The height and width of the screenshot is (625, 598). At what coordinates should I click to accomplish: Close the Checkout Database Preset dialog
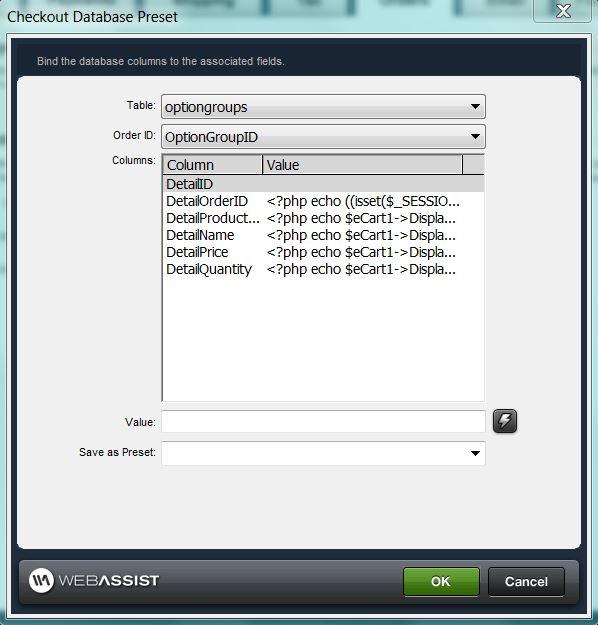(x=563, y=11)
